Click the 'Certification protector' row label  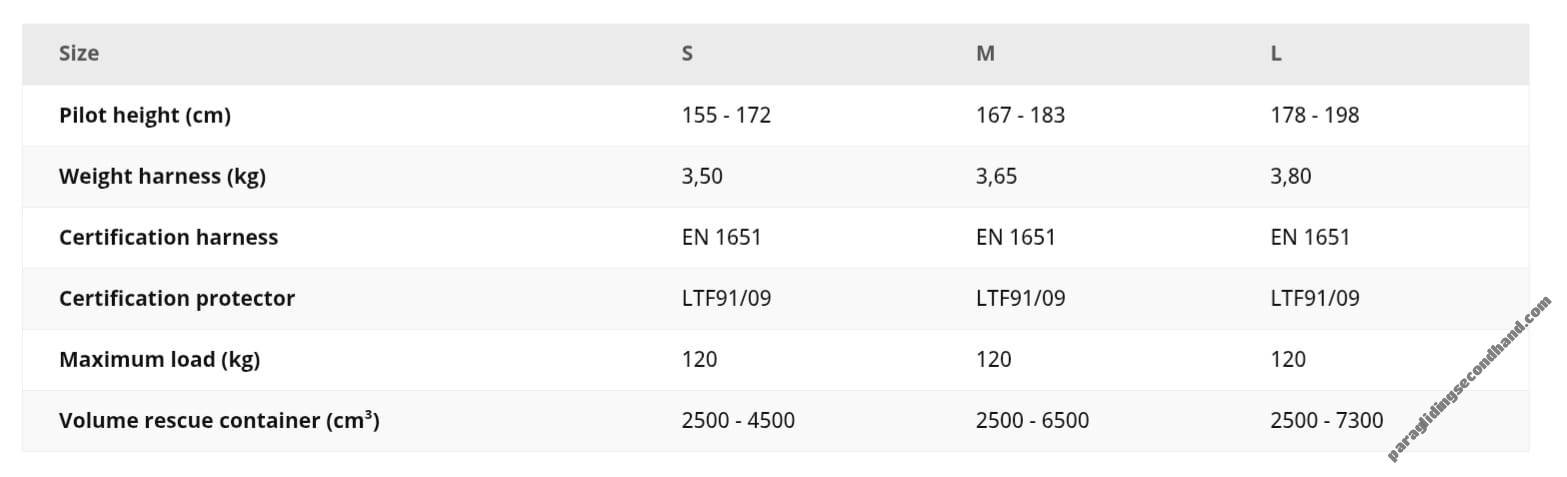(177, 298)
